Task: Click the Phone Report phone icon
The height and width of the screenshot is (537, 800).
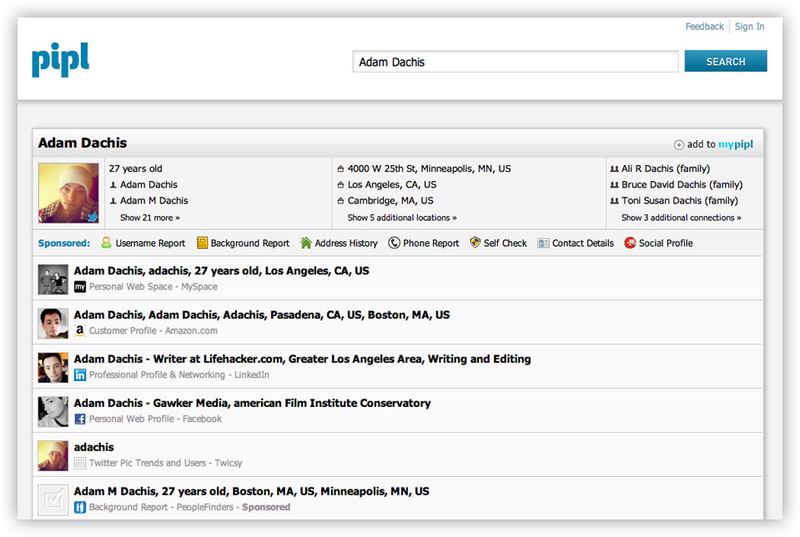Action: pyautogui.click(x=394, y=243)
